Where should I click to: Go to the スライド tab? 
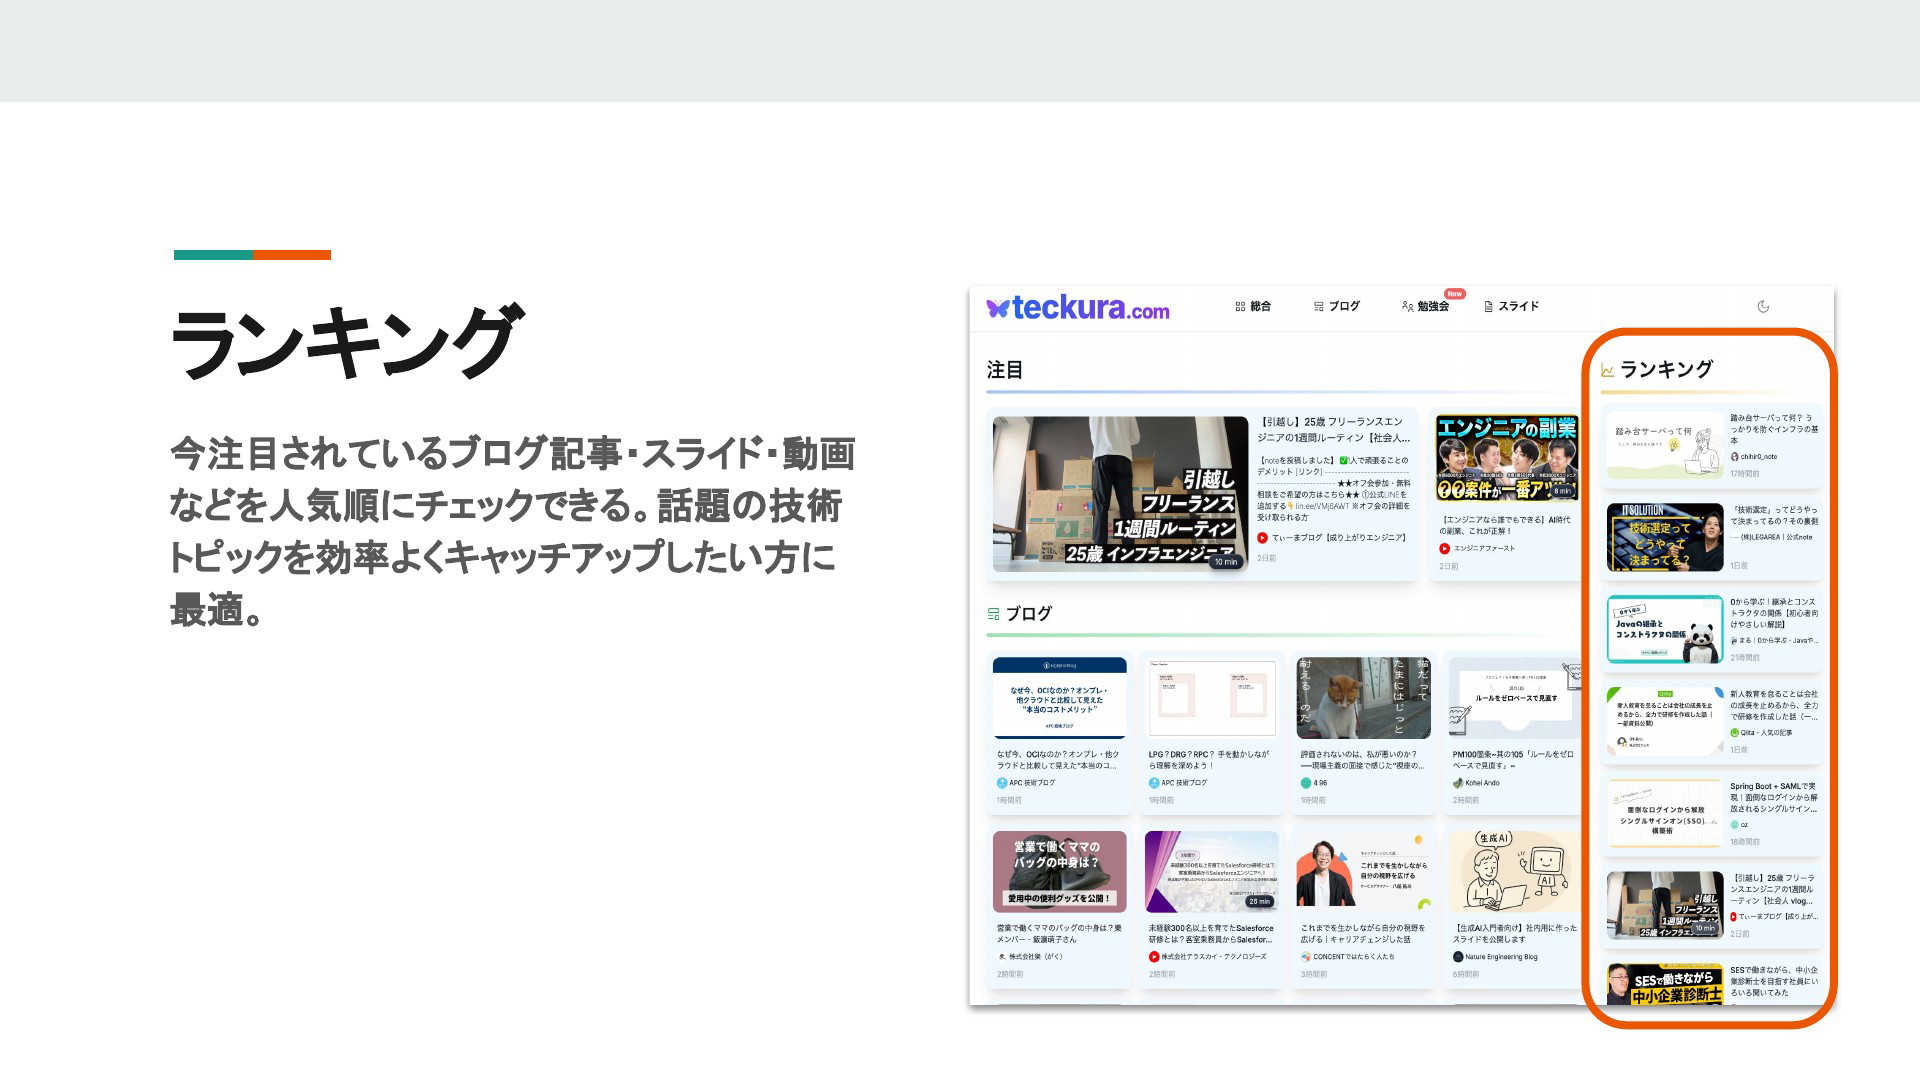coord(1511,307)
